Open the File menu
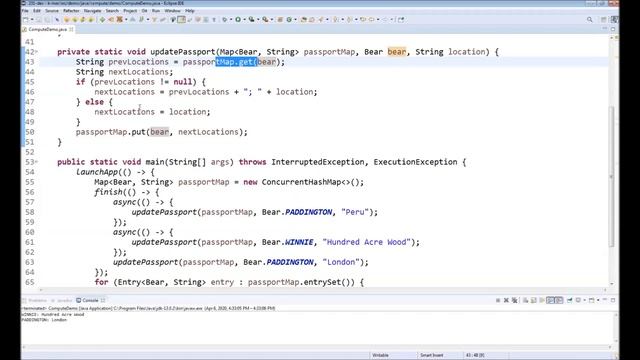The height and width of the screenshot is (360, 640). 25,11
